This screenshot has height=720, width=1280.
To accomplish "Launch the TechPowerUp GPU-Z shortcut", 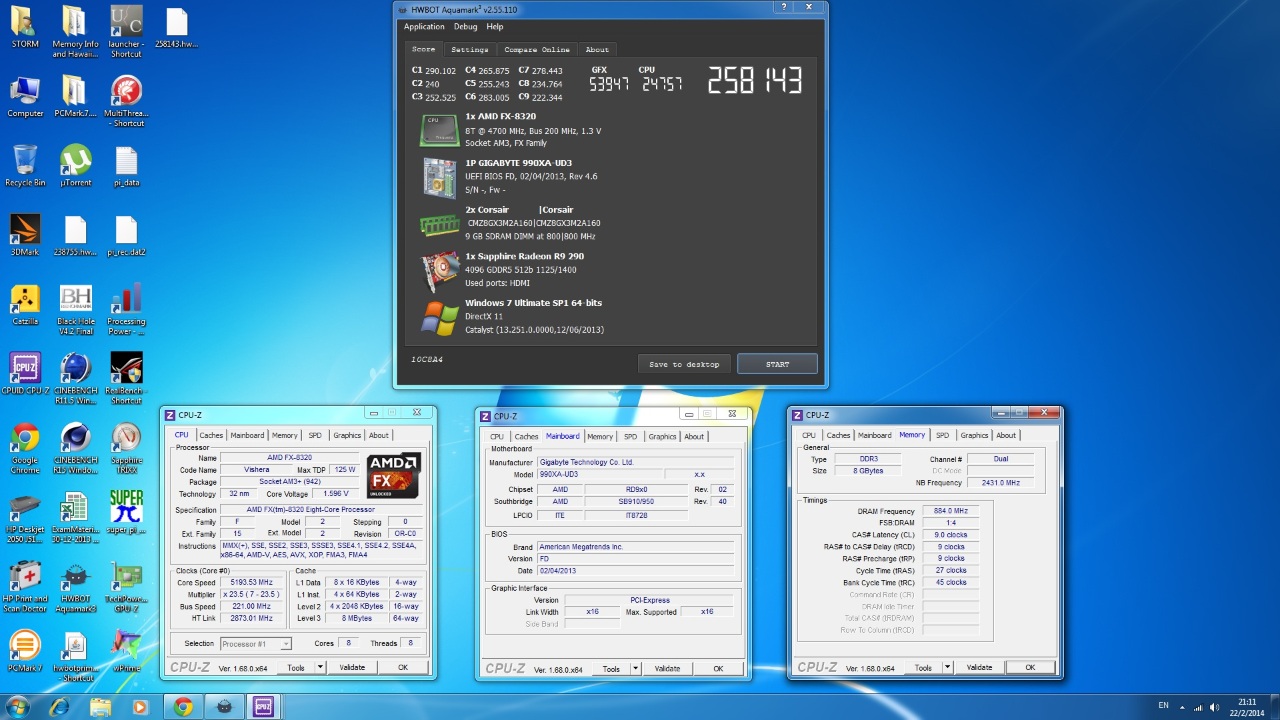I will click(x=126, y=588).
